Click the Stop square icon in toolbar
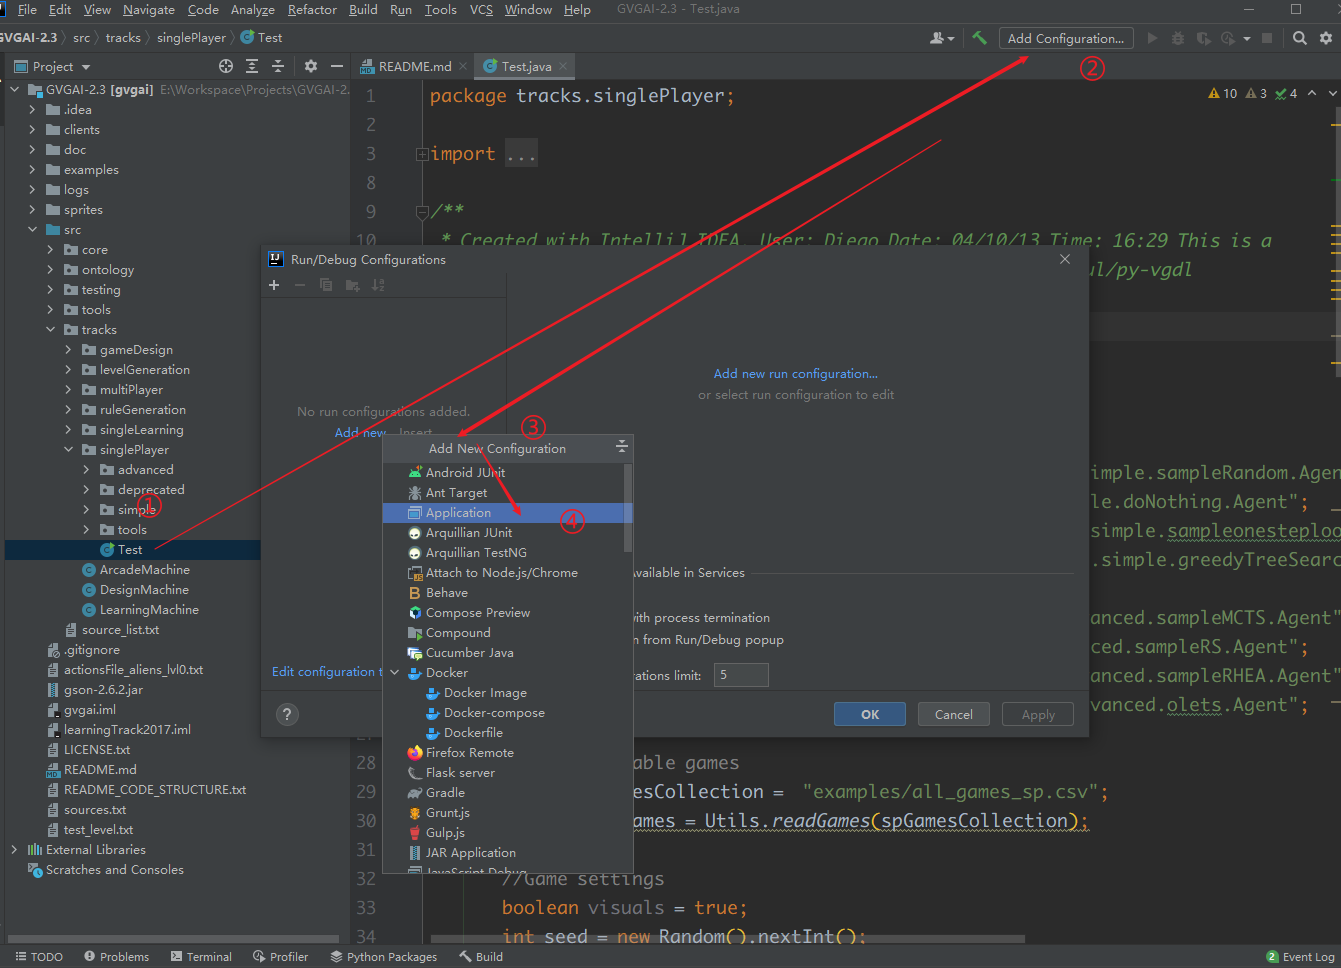 [x=1267, y=38]
